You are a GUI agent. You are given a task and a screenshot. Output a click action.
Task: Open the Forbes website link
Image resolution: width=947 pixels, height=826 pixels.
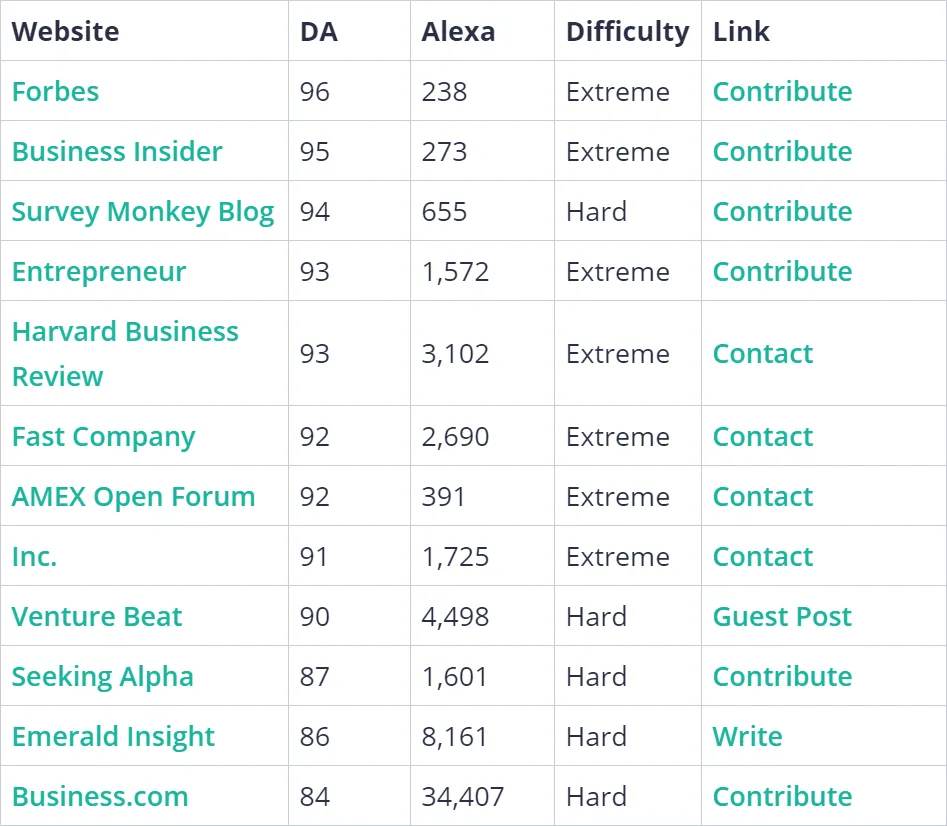pyautogui.click(x=56, y=92)
